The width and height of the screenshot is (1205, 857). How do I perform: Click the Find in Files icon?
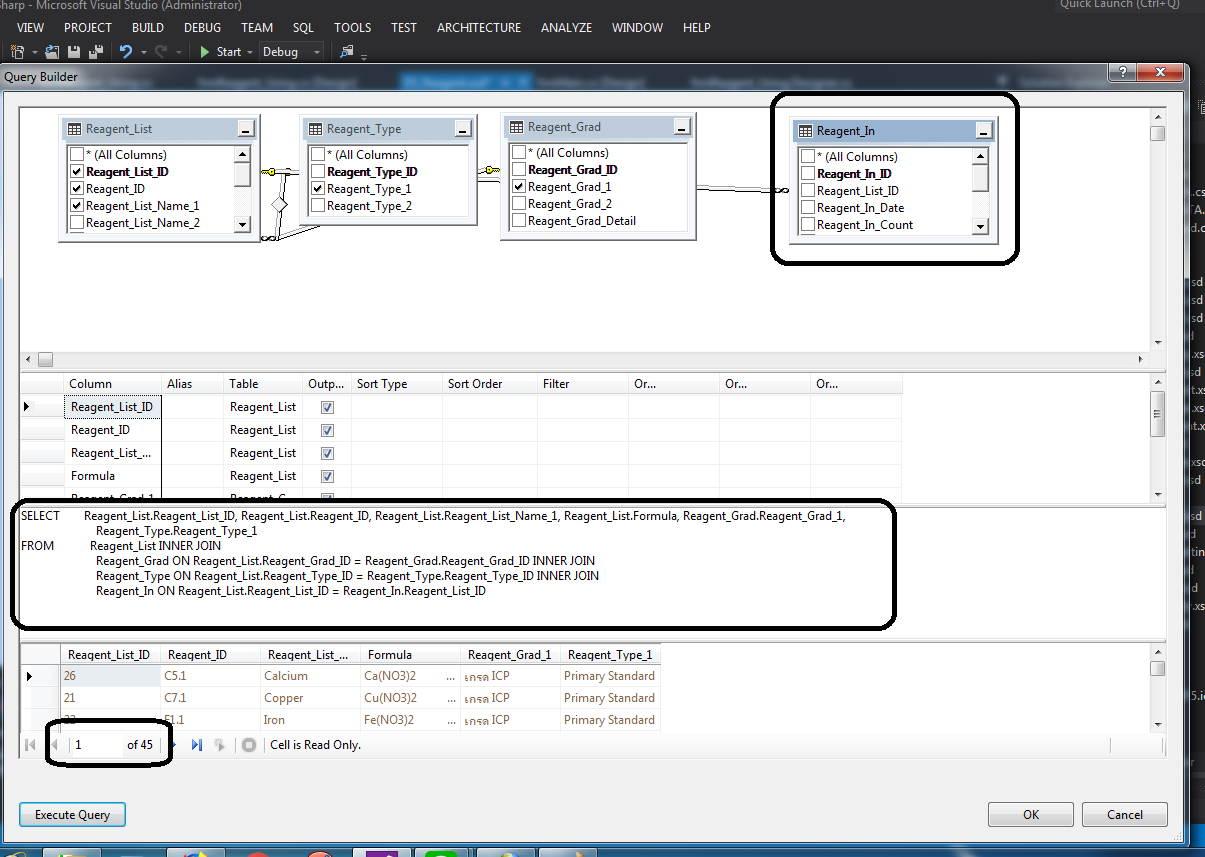click(x=346, y=52)
